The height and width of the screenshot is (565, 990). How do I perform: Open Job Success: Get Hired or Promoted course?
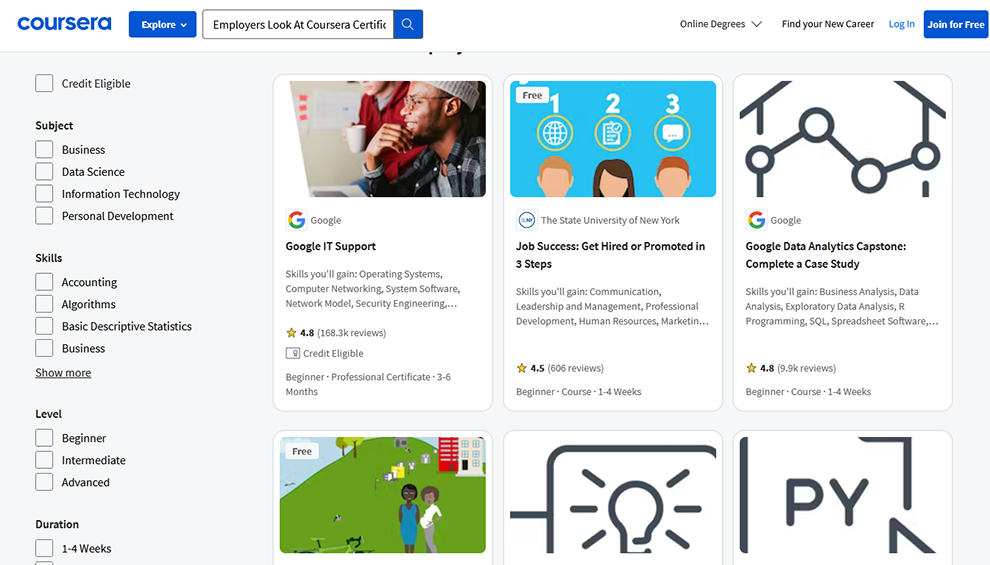coord(611,255)
